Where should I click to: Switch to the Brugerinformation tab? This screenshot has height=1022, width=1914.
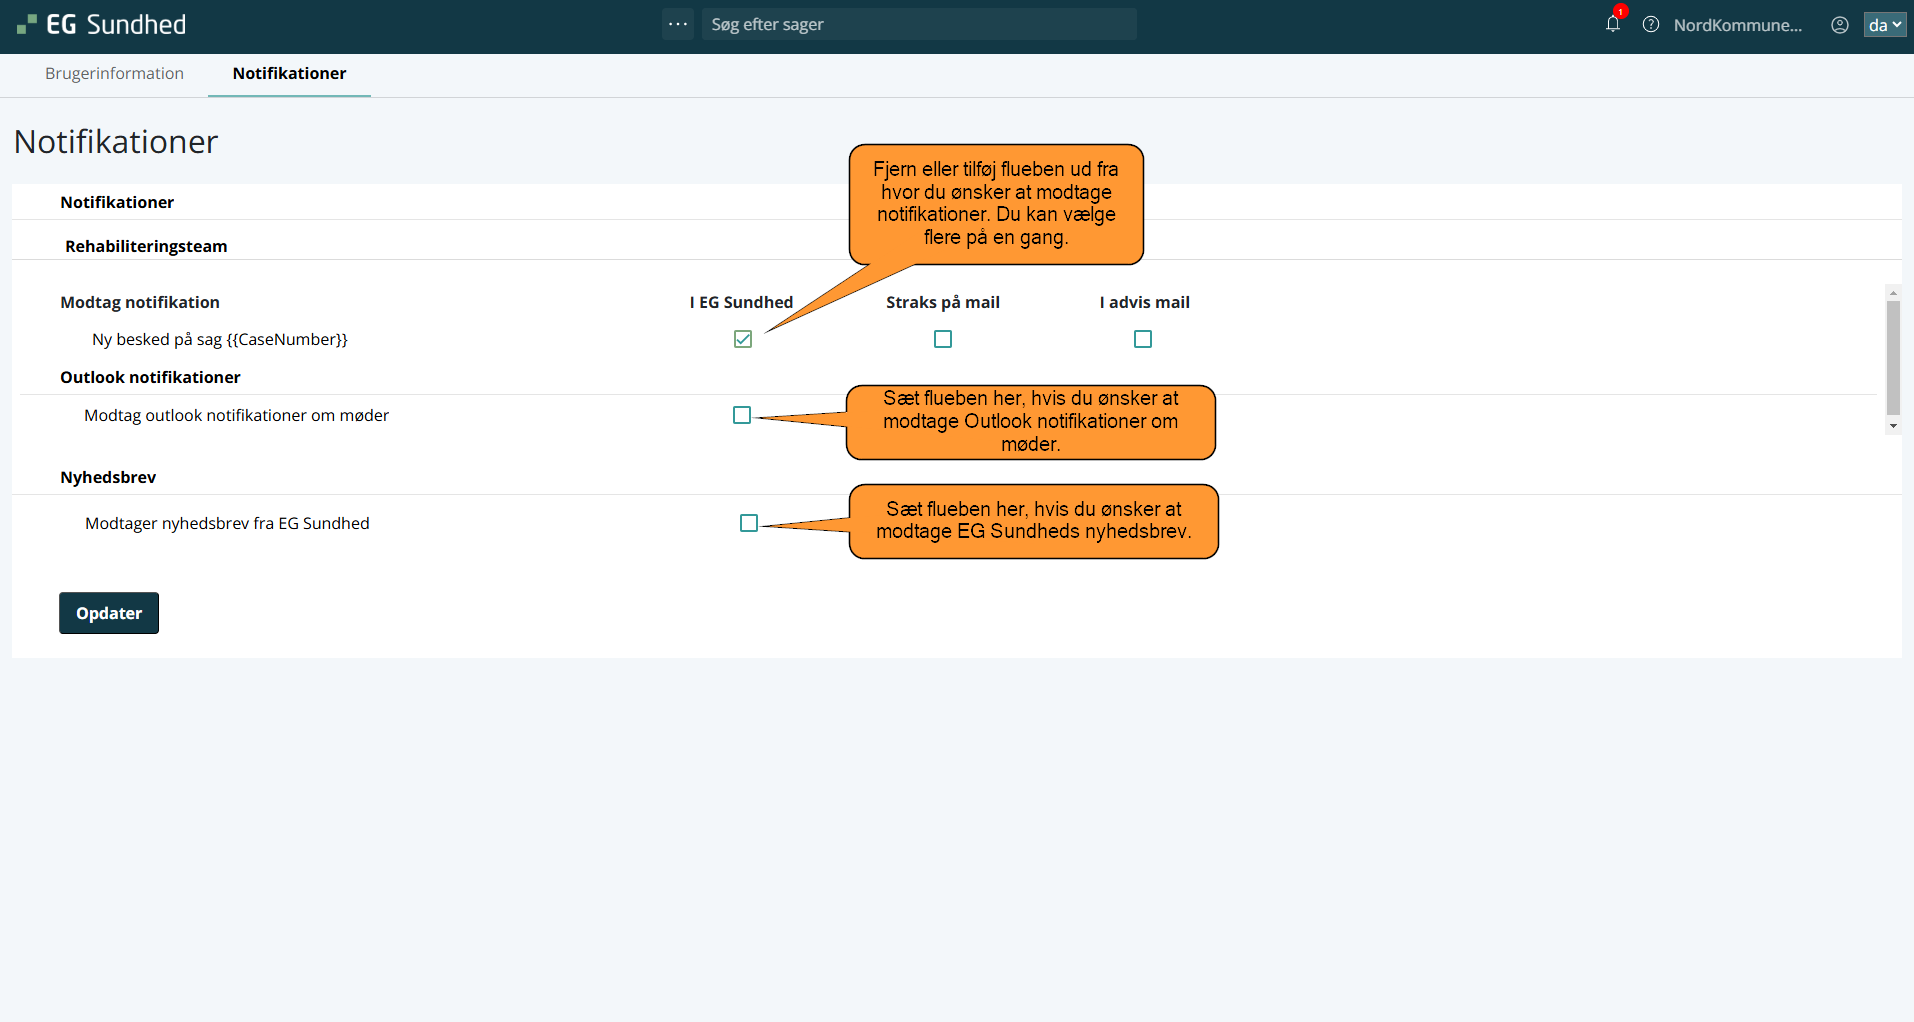114,74
